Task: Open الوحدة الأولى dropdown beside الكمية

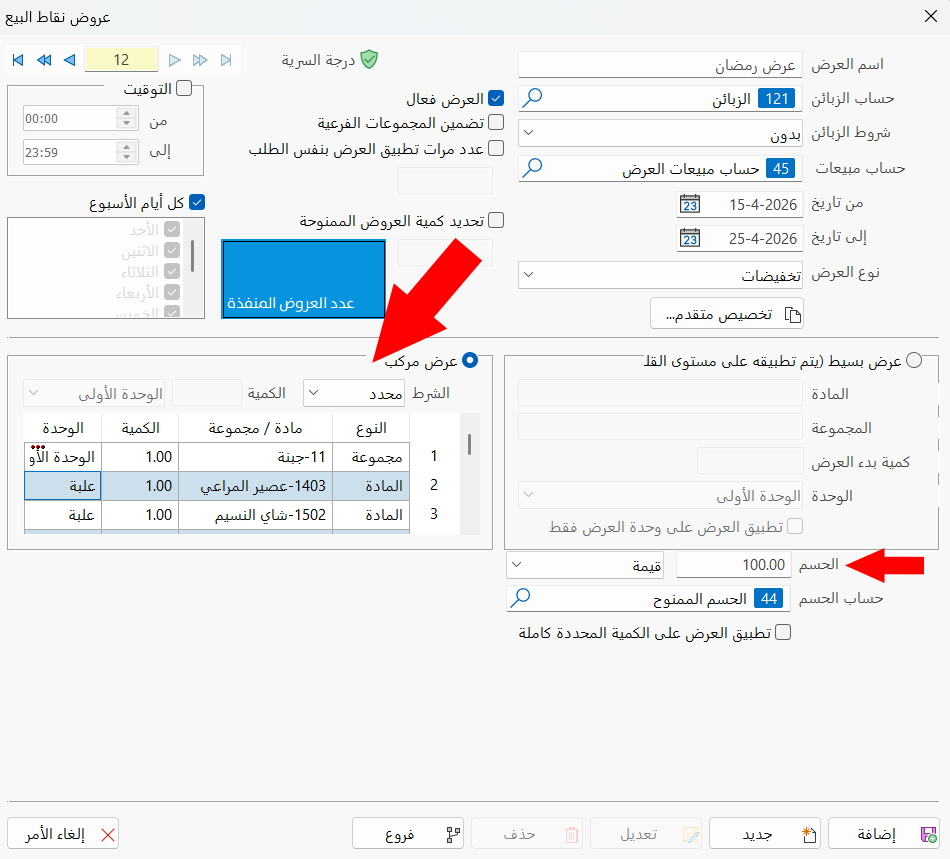Action: pyautogui.click(x=95, y=393)
